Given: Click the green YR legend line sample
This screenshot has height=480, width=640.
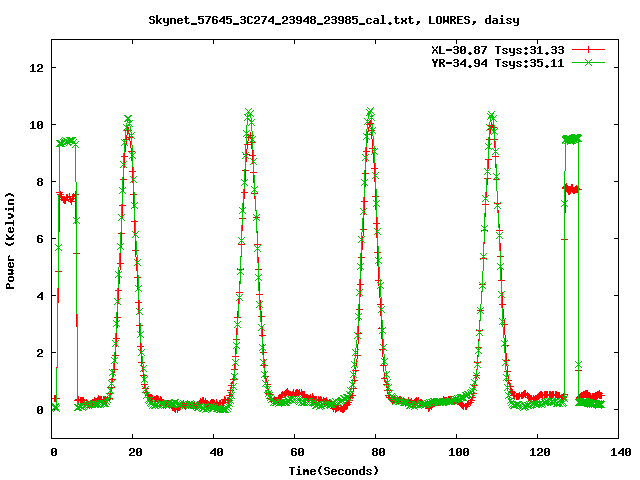Looking at the screenshot, I should 588,62.
